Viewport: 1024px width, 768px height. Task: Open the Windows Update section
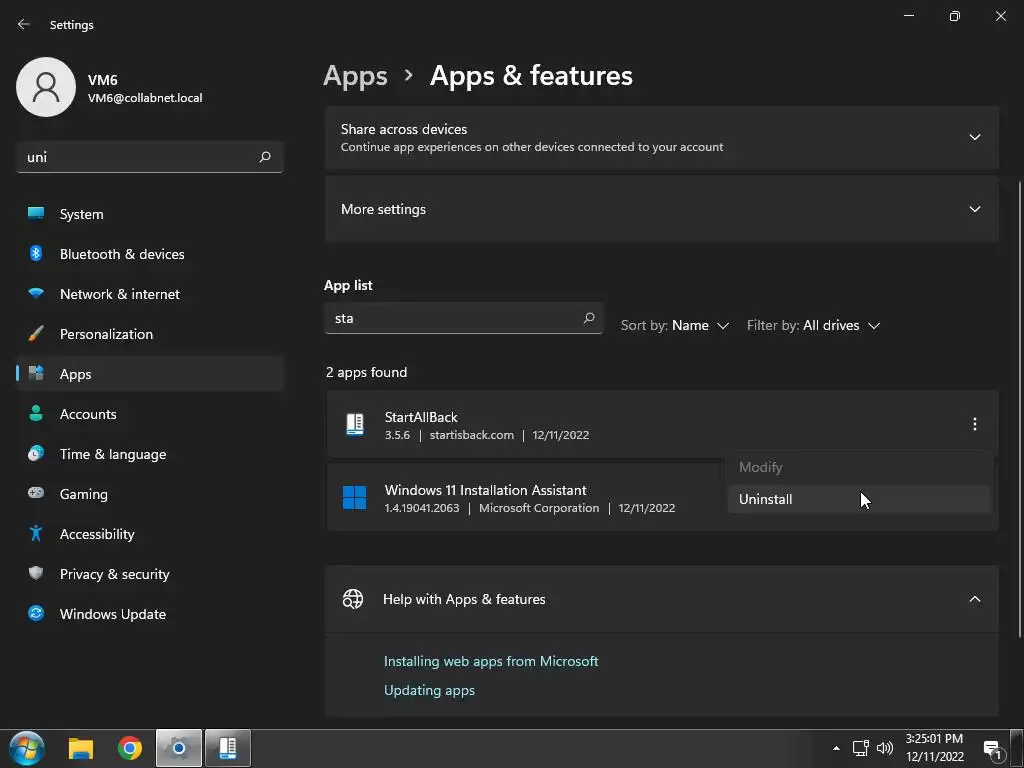[113, 614]
